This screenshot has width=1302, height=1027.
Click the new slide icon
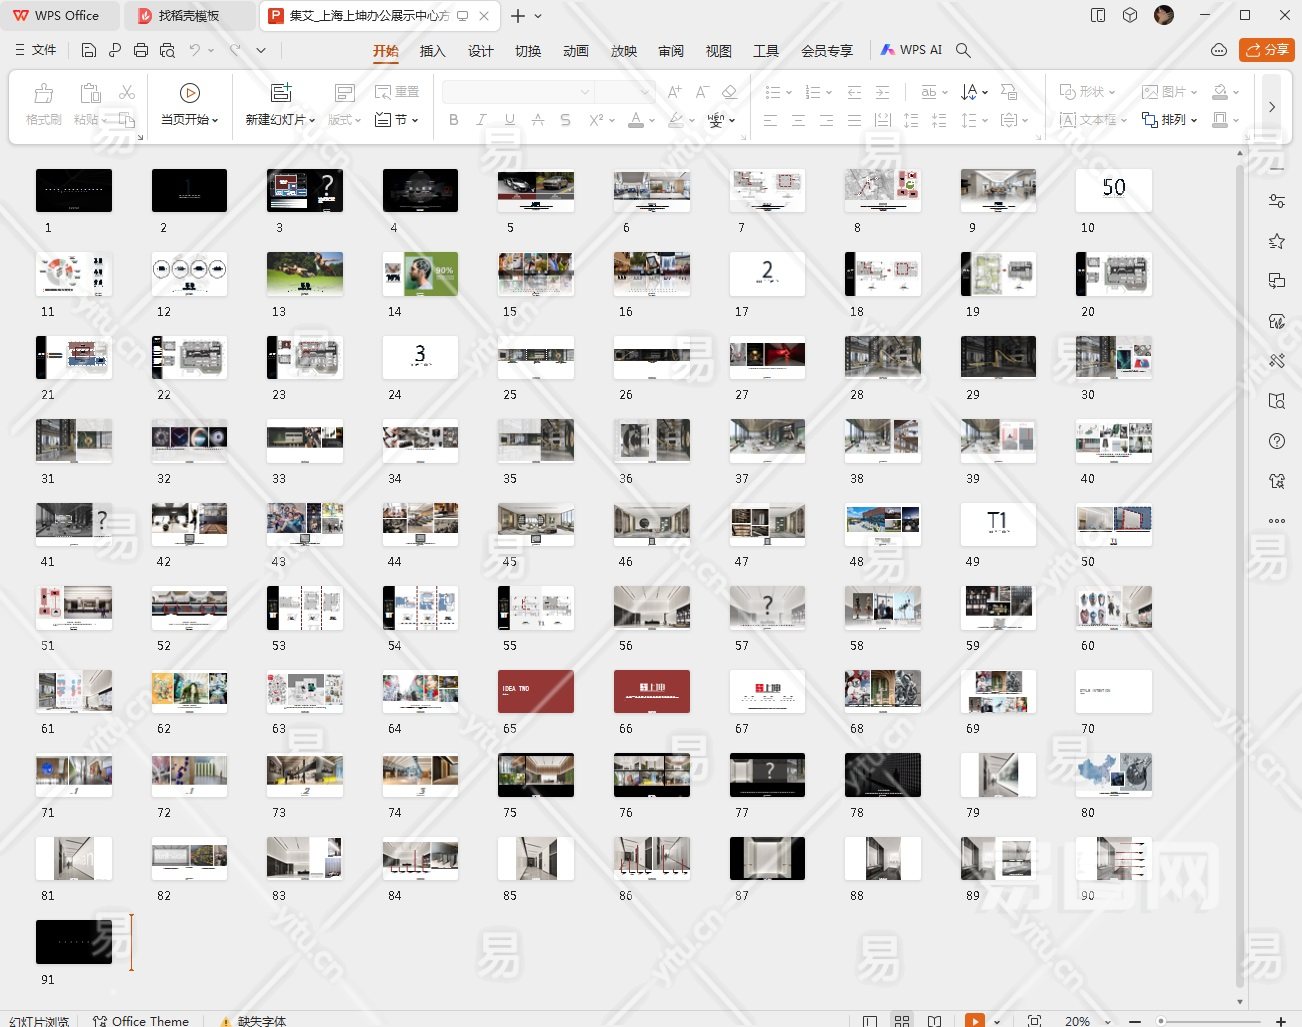(281, 93)
